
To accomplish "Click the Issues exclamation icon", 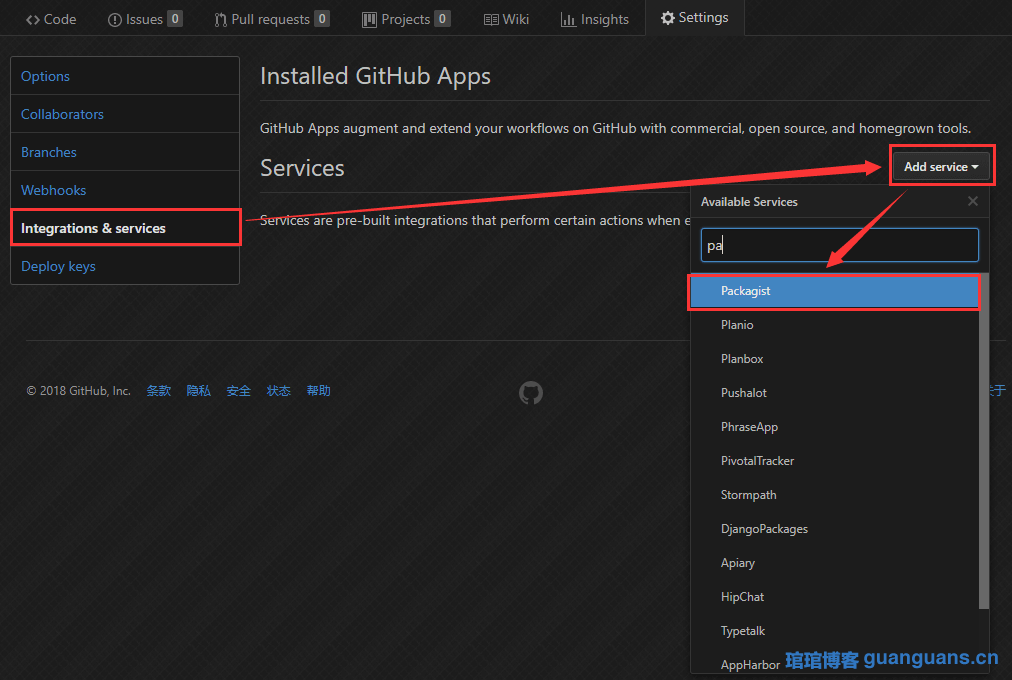I will (x=115, y=20).
